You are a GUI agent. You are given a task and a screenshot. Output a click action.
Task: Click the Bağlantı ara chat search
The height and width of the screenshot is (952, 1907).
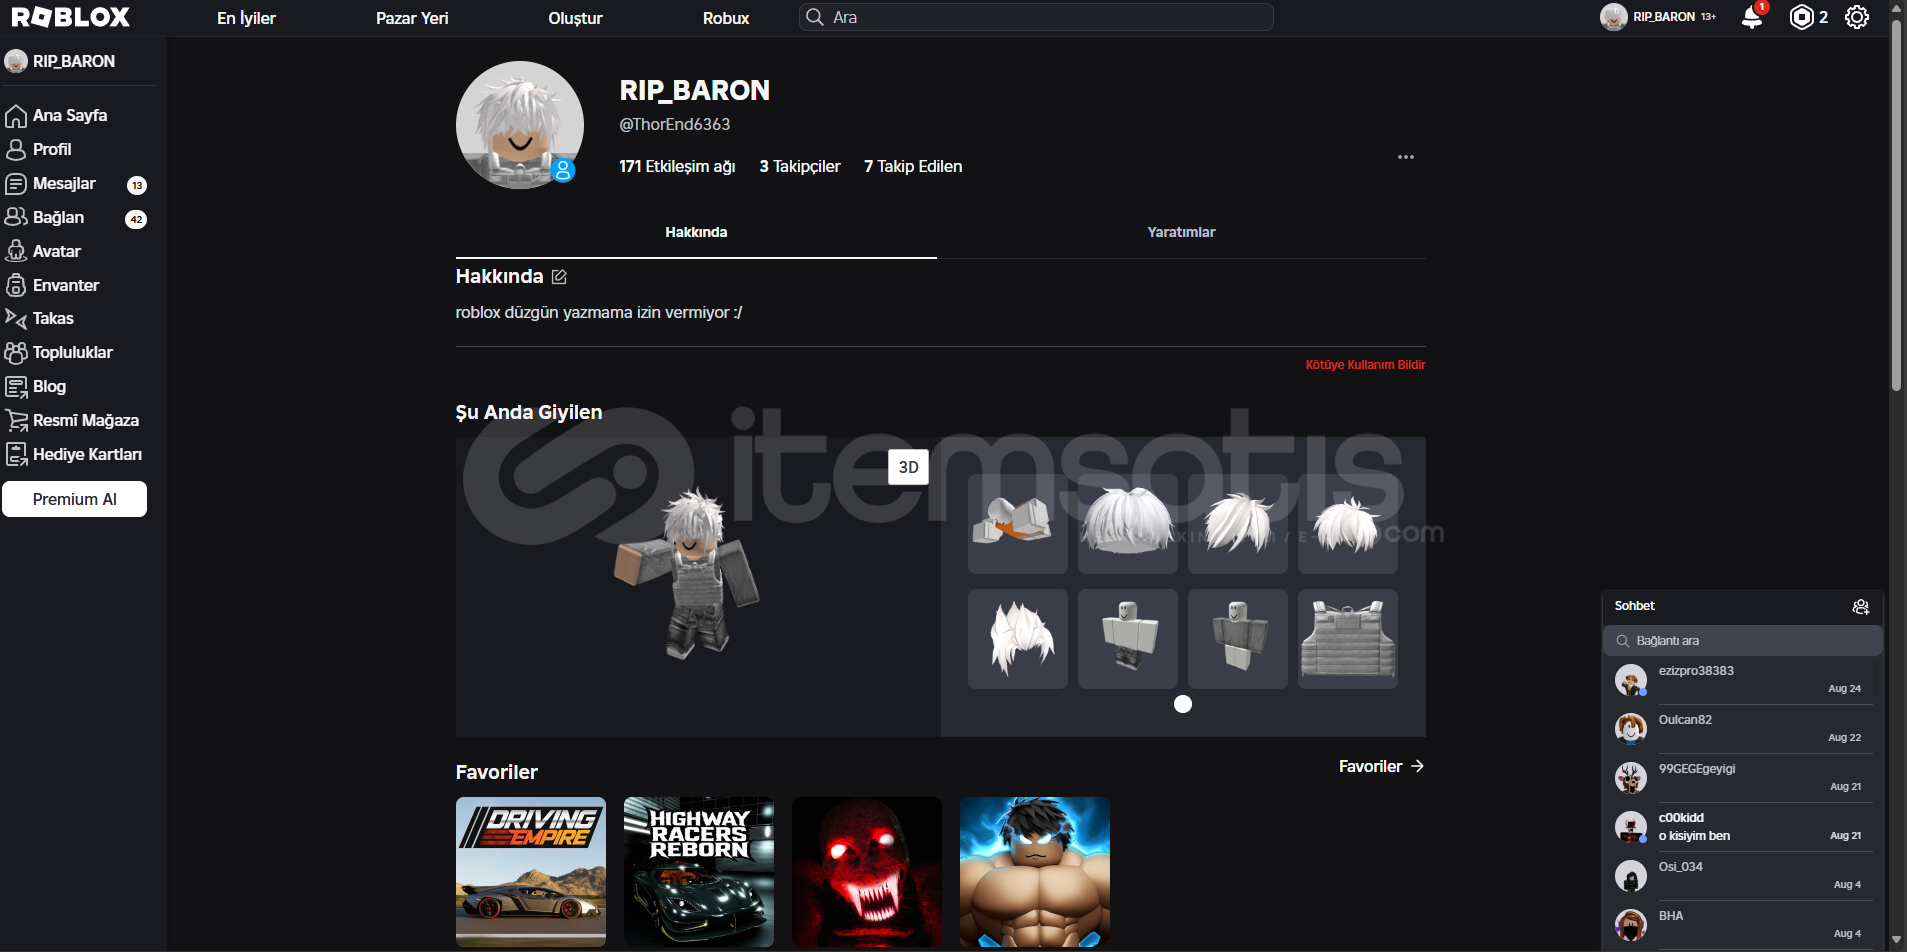(x=1743, y=641)
